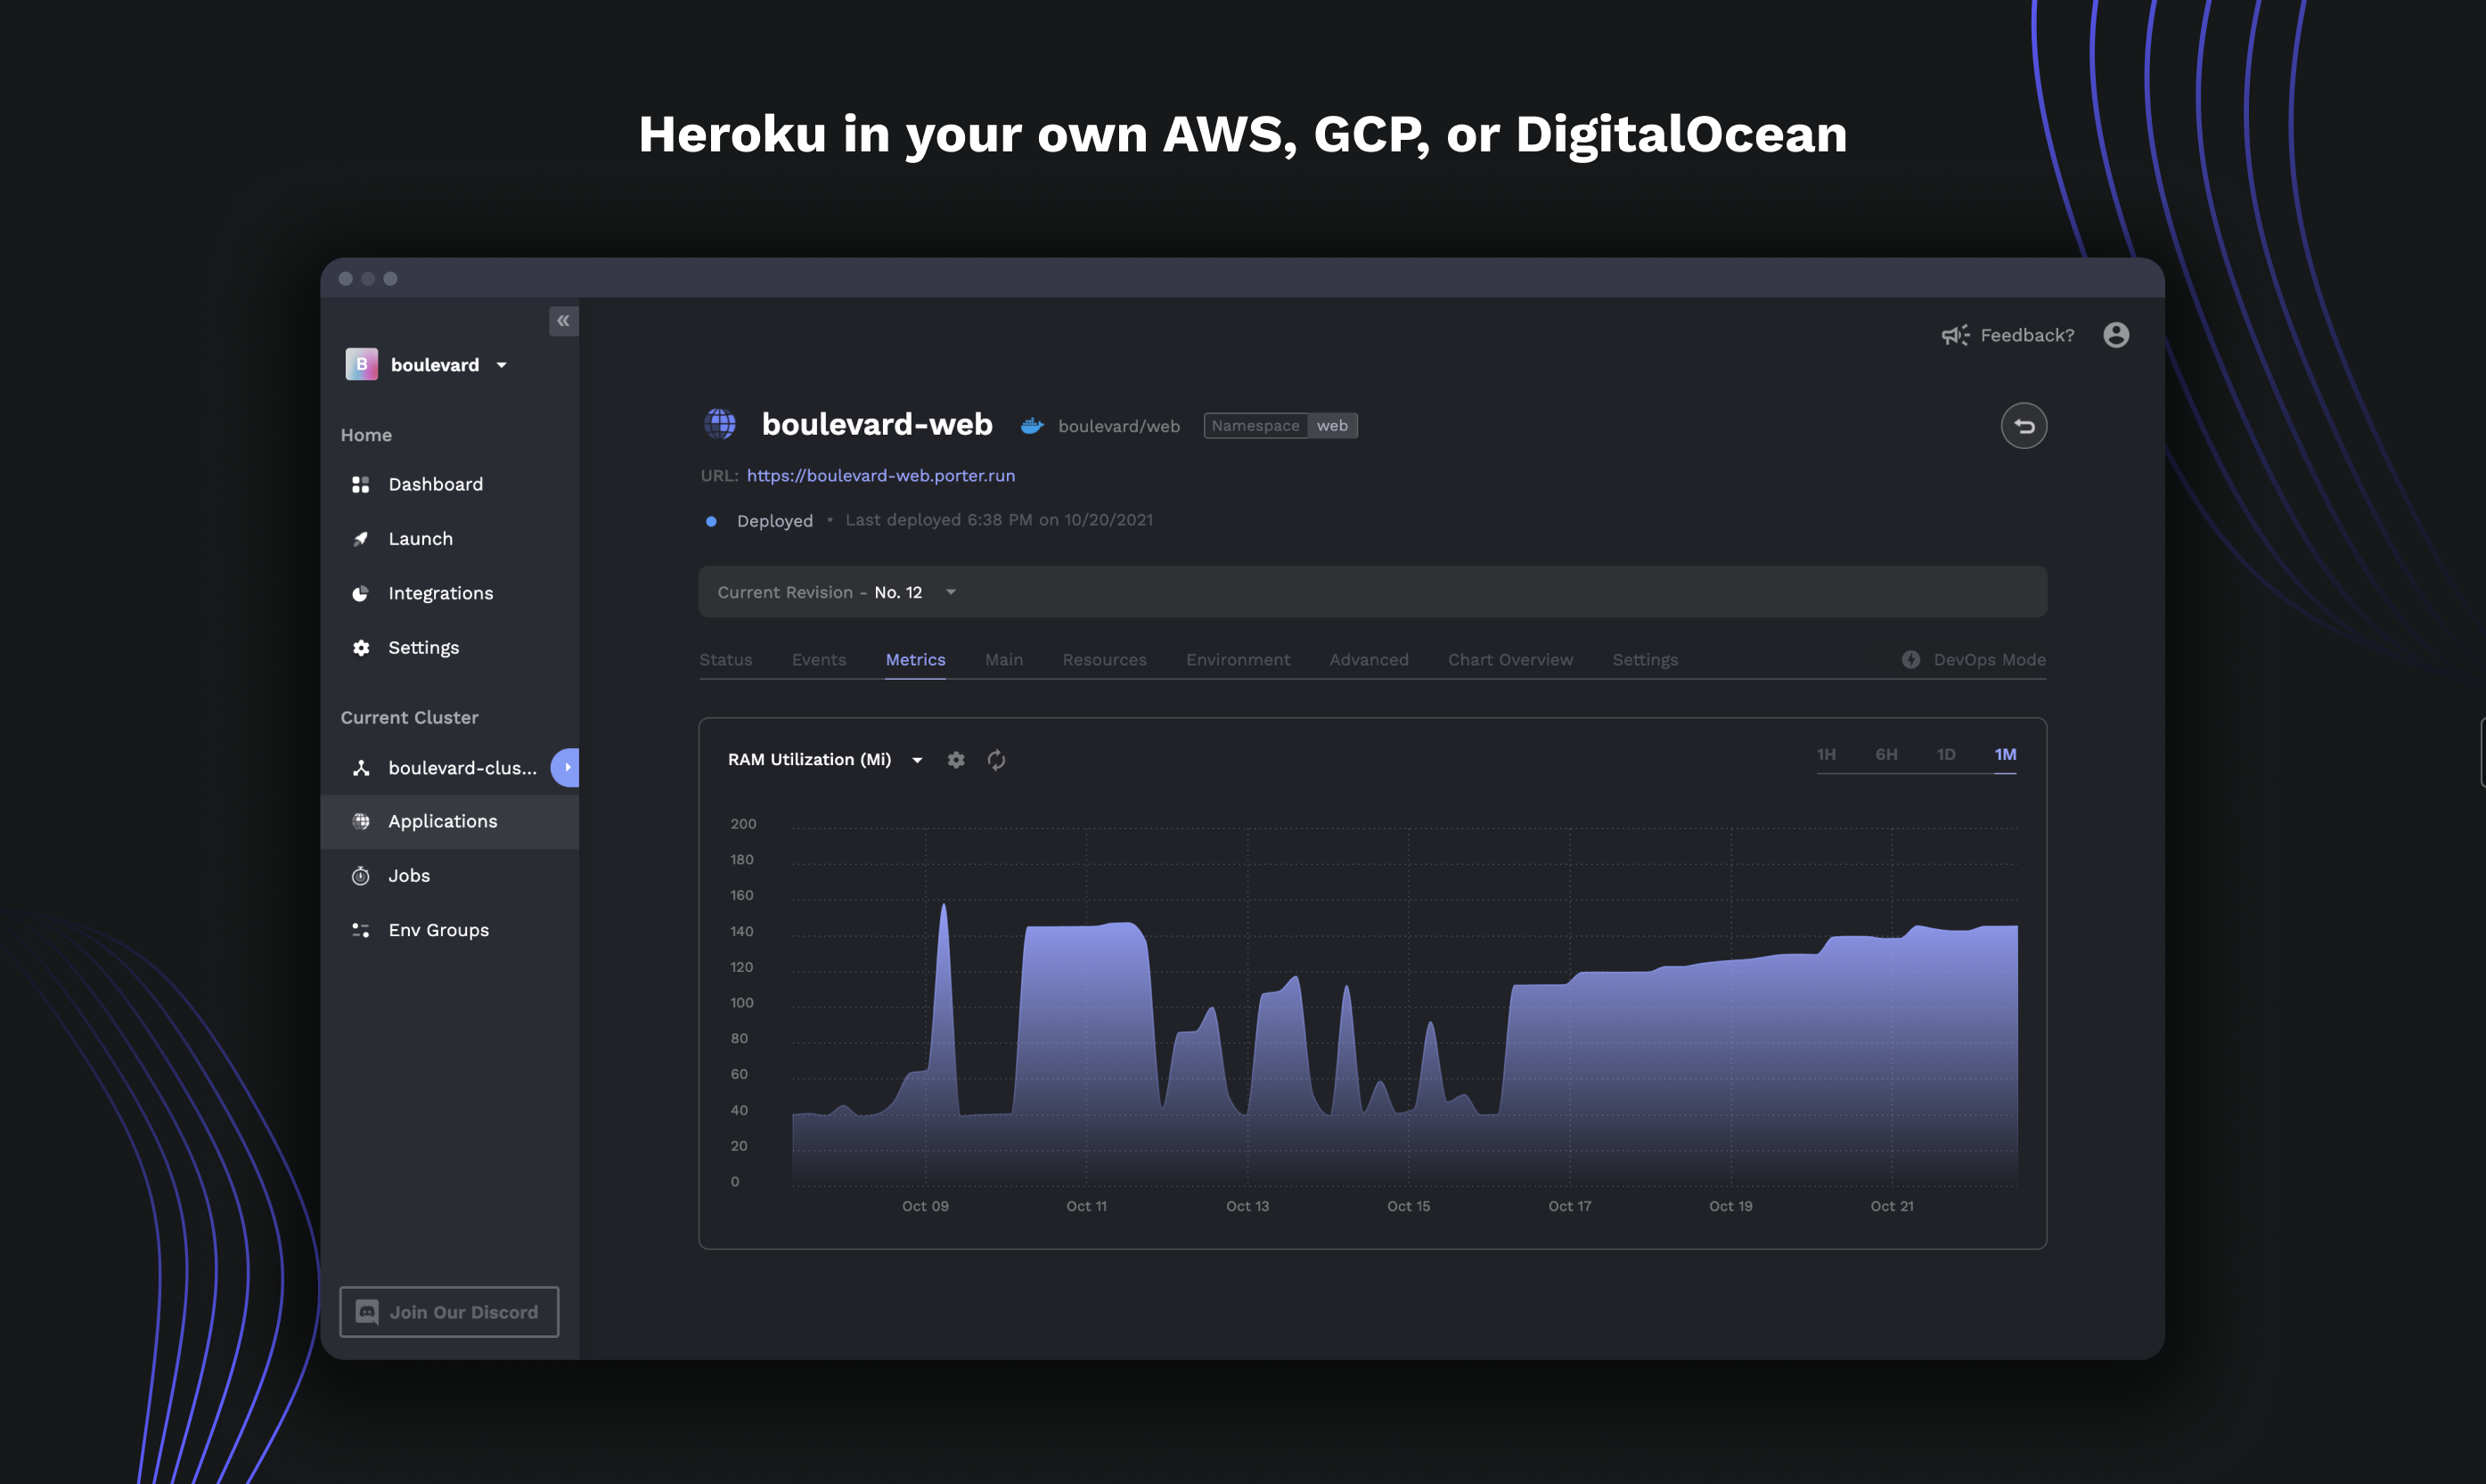
Task: Select the 6H time range option
Action: [x=1886, y=754]
